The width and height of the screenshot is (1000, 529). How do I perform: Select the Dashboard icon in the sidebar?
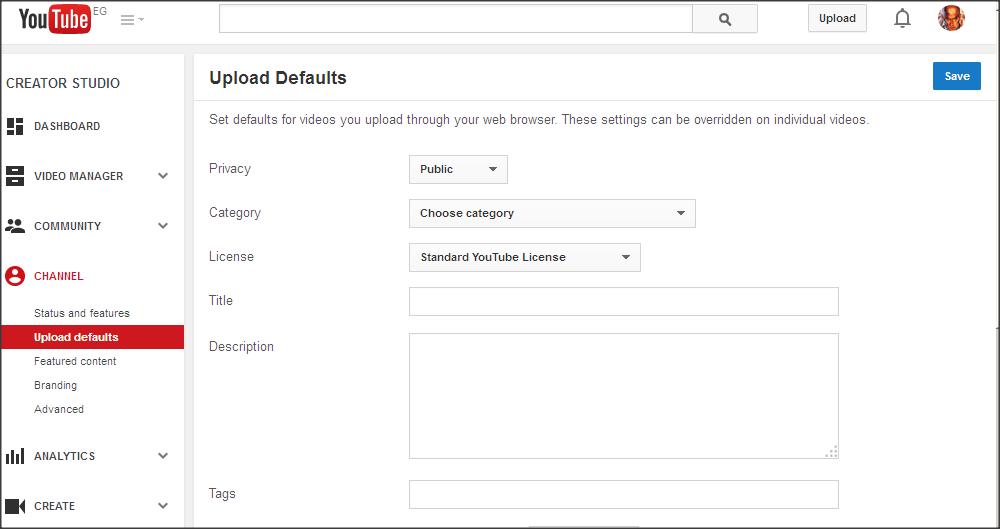click(15, 126)
